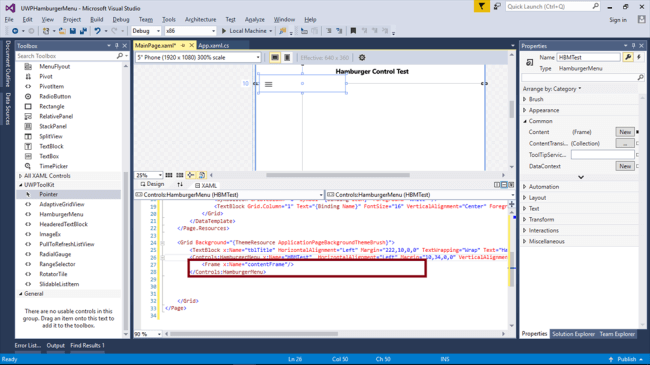Viewport: 650px width, 365px height.
Task: Toggle portrait orientation in designer
Action: (x=287, y=58)
